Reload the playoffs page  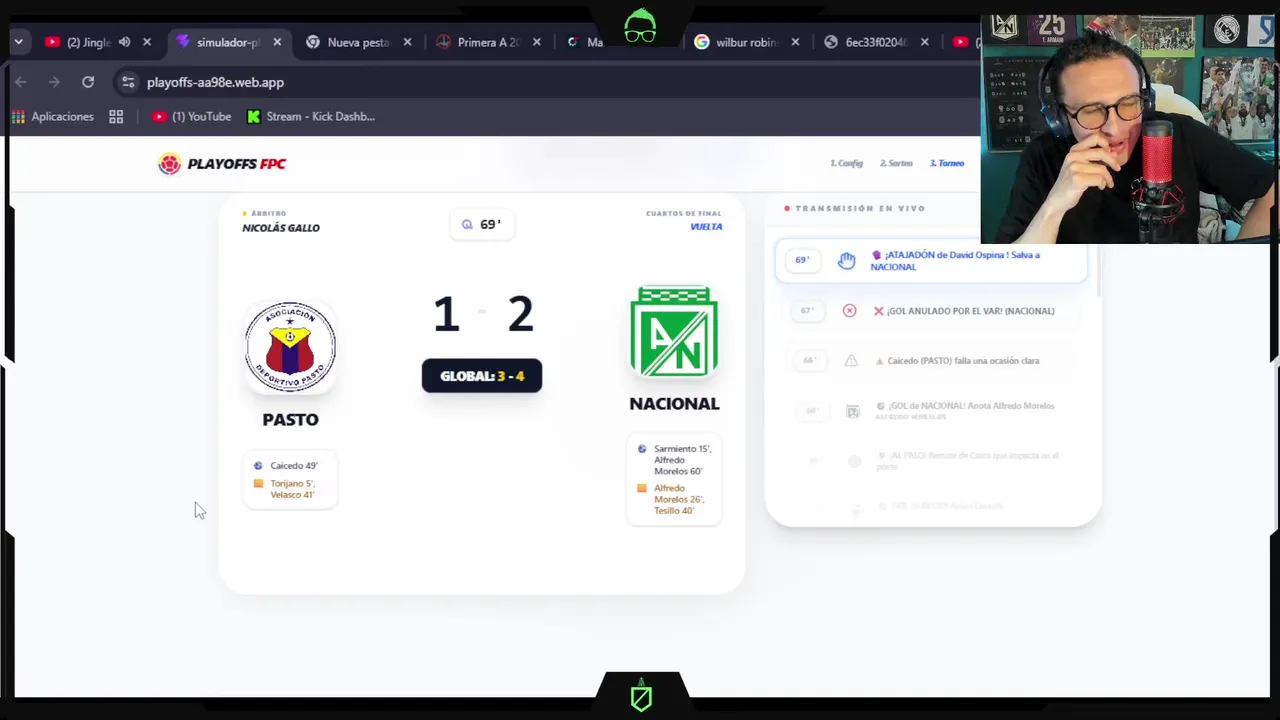(88, 82)
